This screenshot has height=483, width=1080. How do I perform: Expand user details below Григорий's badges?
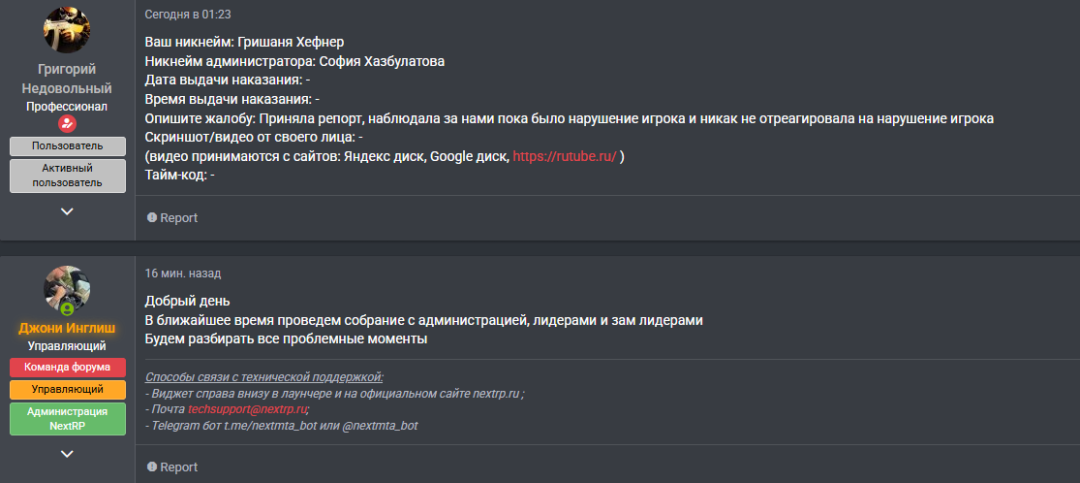point(67,211)
